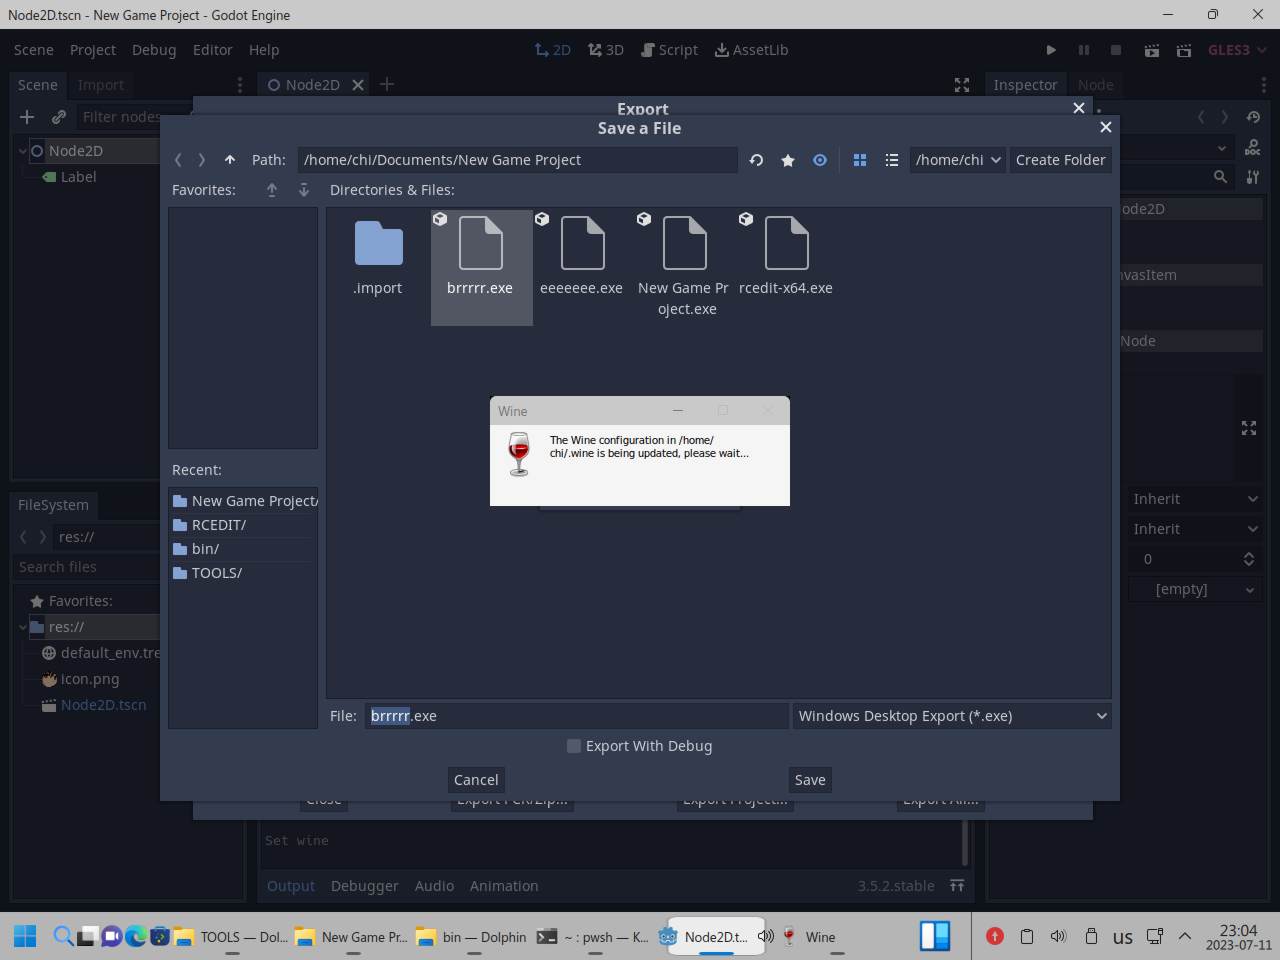The image size is (1280, 960).
Task: Open the /home/chi drive dropdown
Action: [x=958, y=160]
